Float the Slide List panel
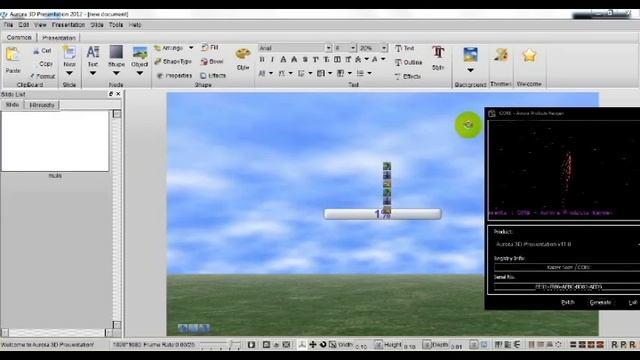The image size is (640, 360). [x=111, y=94]
